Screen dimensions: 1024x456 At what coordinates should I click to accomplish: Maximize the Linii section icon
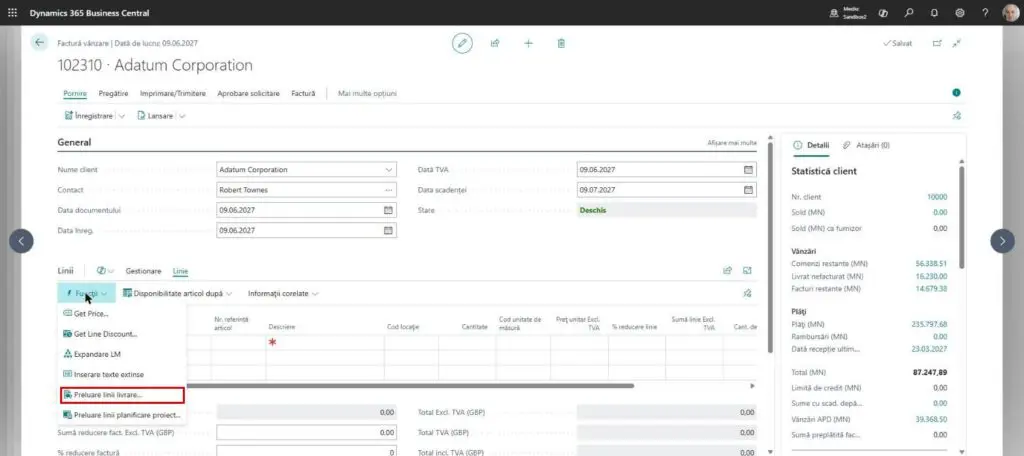[x=747, y=270]
